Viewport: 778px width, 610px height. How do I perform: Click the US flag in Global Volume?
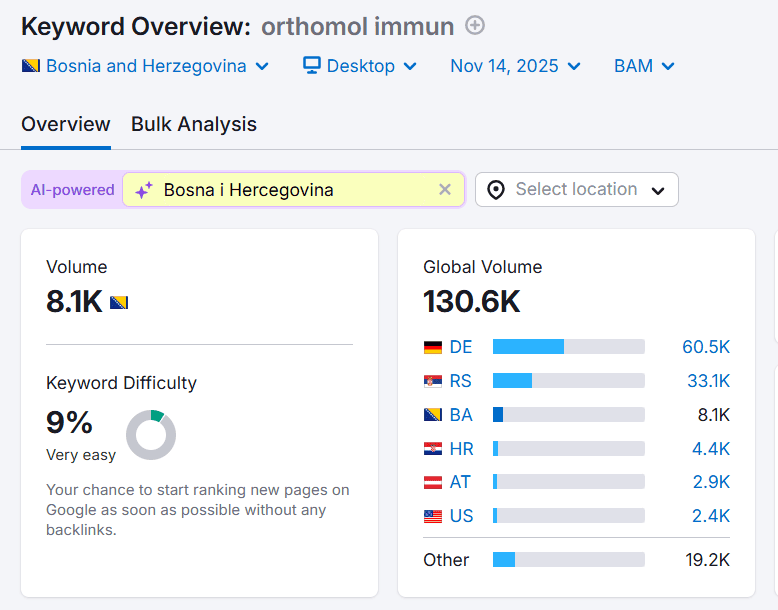(x=433, y=516)
